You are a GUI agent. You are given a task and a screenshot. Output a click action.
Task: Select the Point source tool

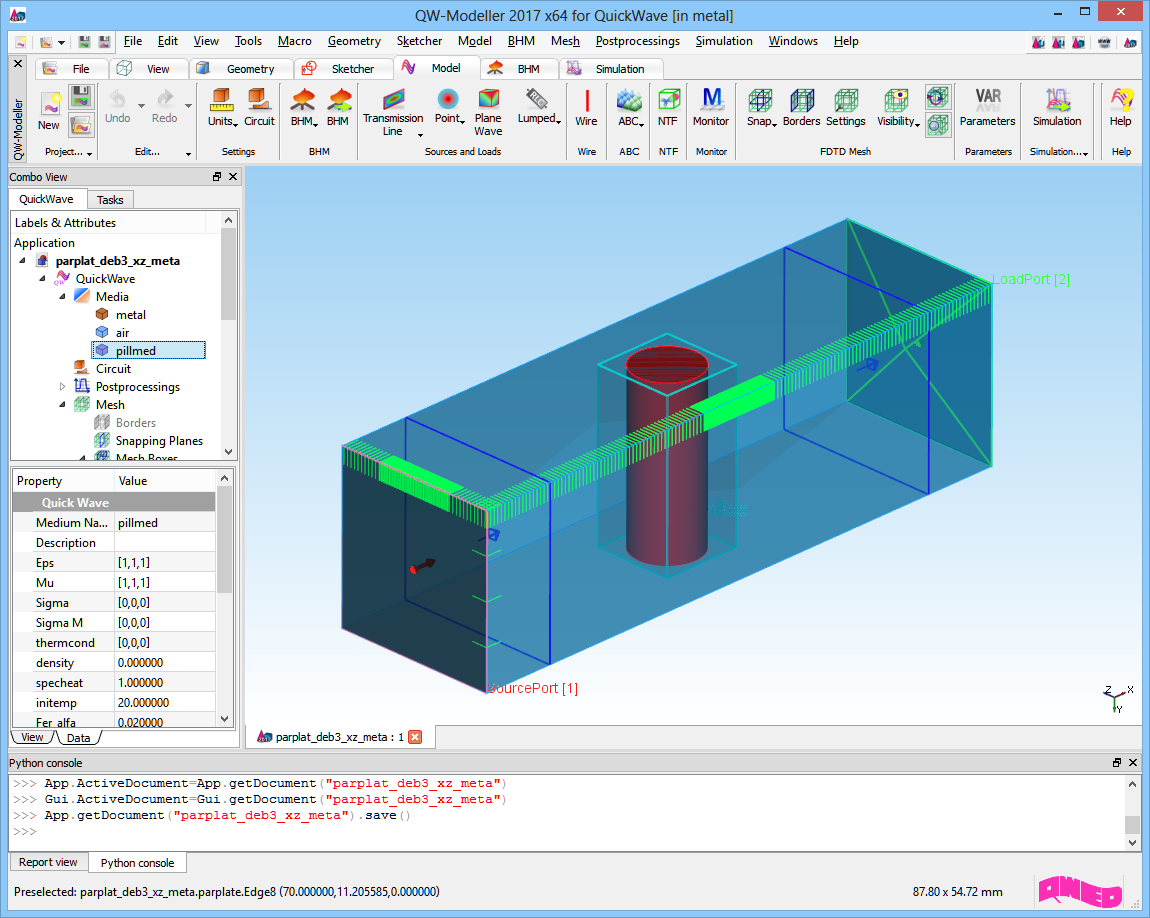coord(449,107)
